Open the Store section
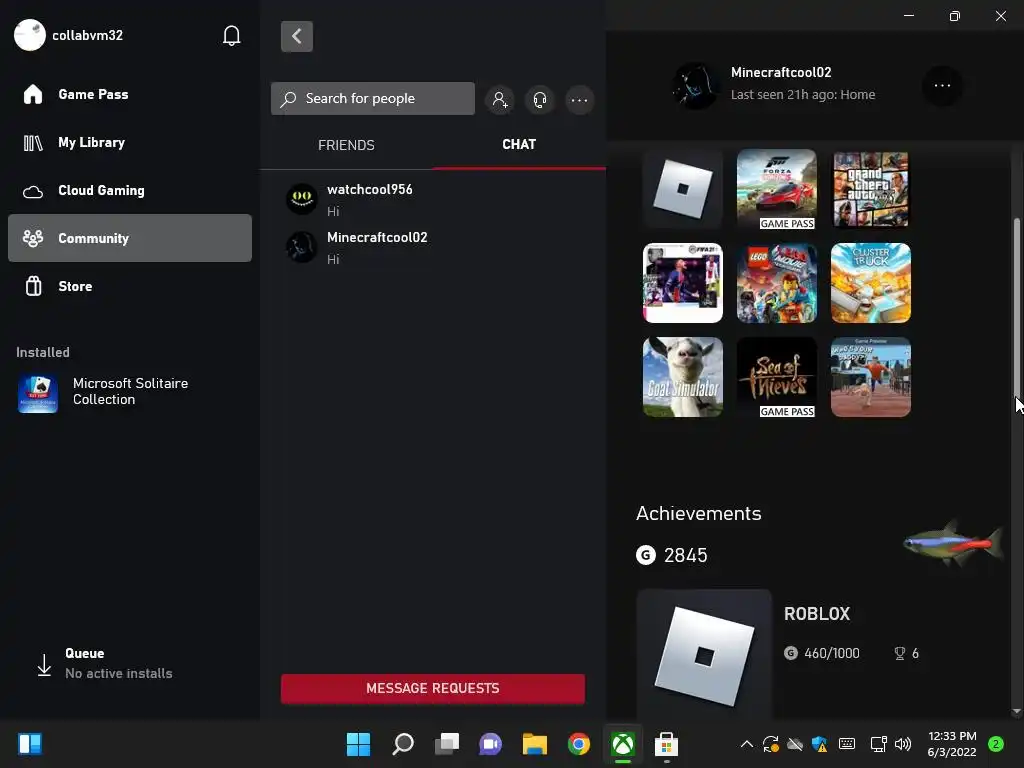The image size is (1024, 768). coord(130,286)
